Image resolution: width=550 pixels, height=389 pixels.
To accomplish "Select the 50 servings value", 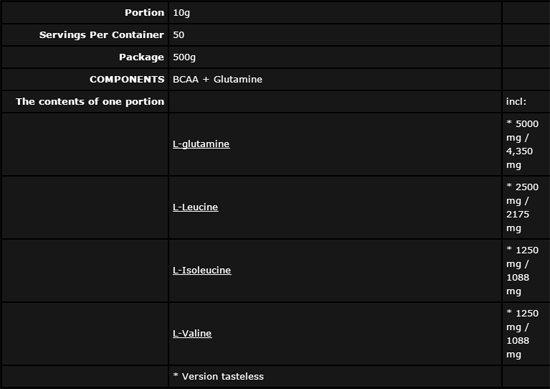I will click(x=179, y=35).
